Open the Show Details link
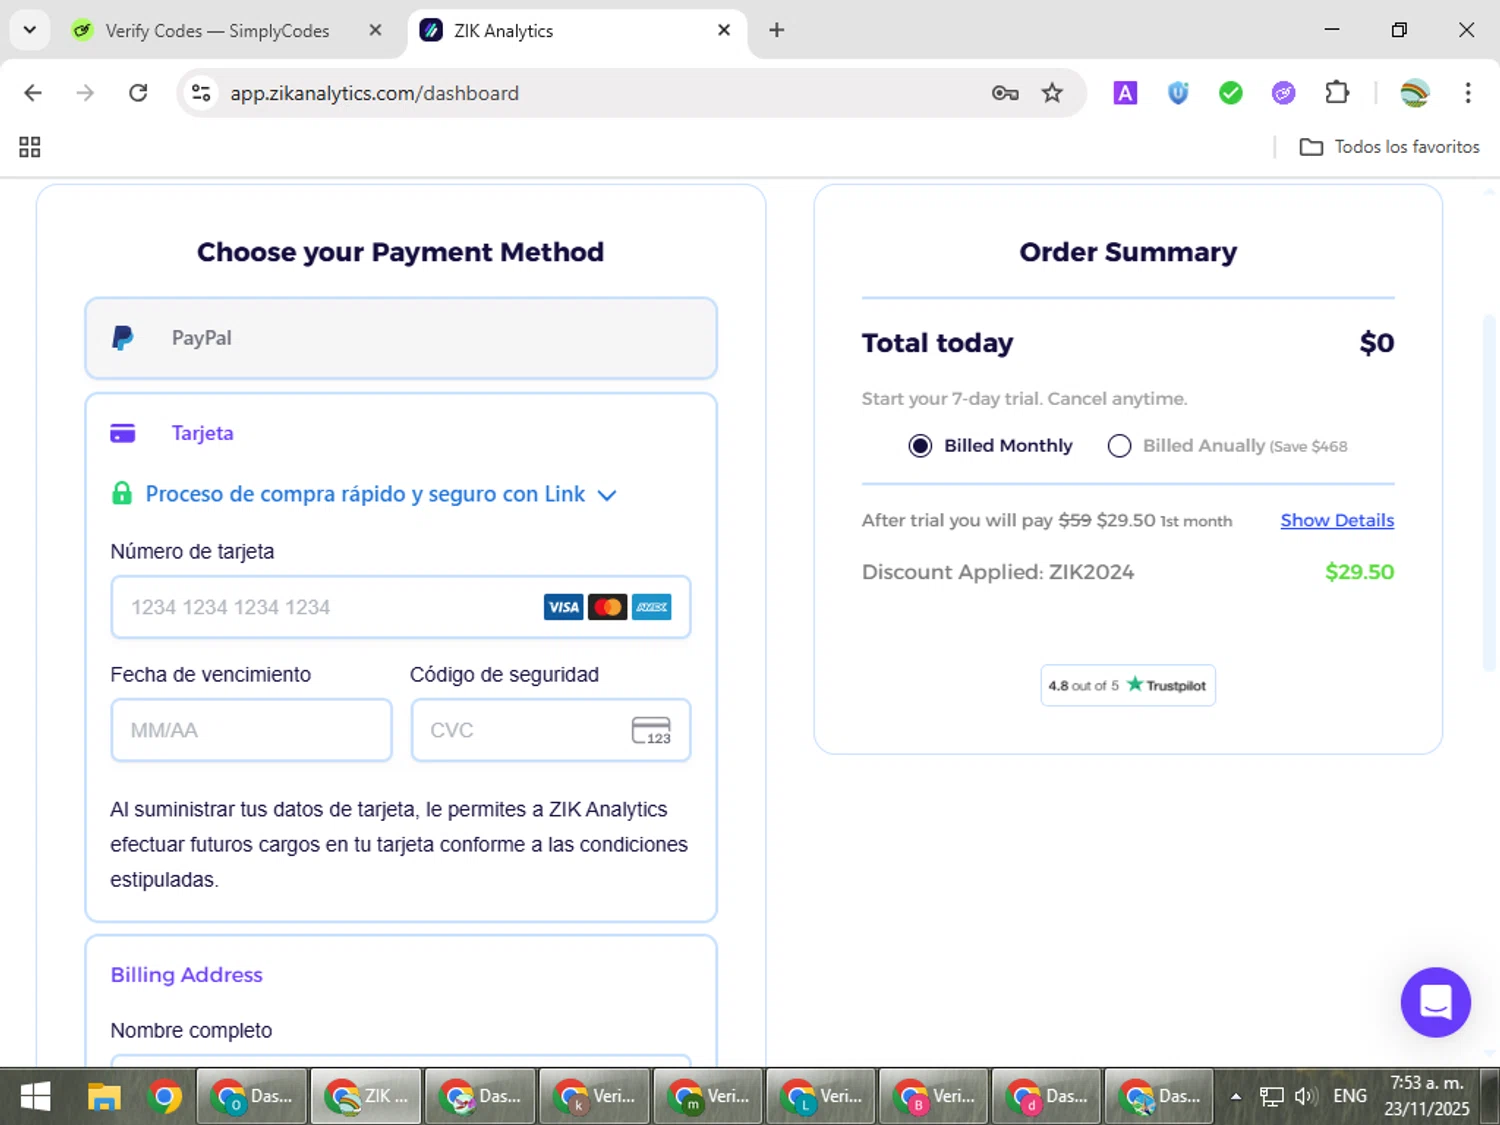The width and height of the screenshot is (1500, 1125). (1337, 520)
